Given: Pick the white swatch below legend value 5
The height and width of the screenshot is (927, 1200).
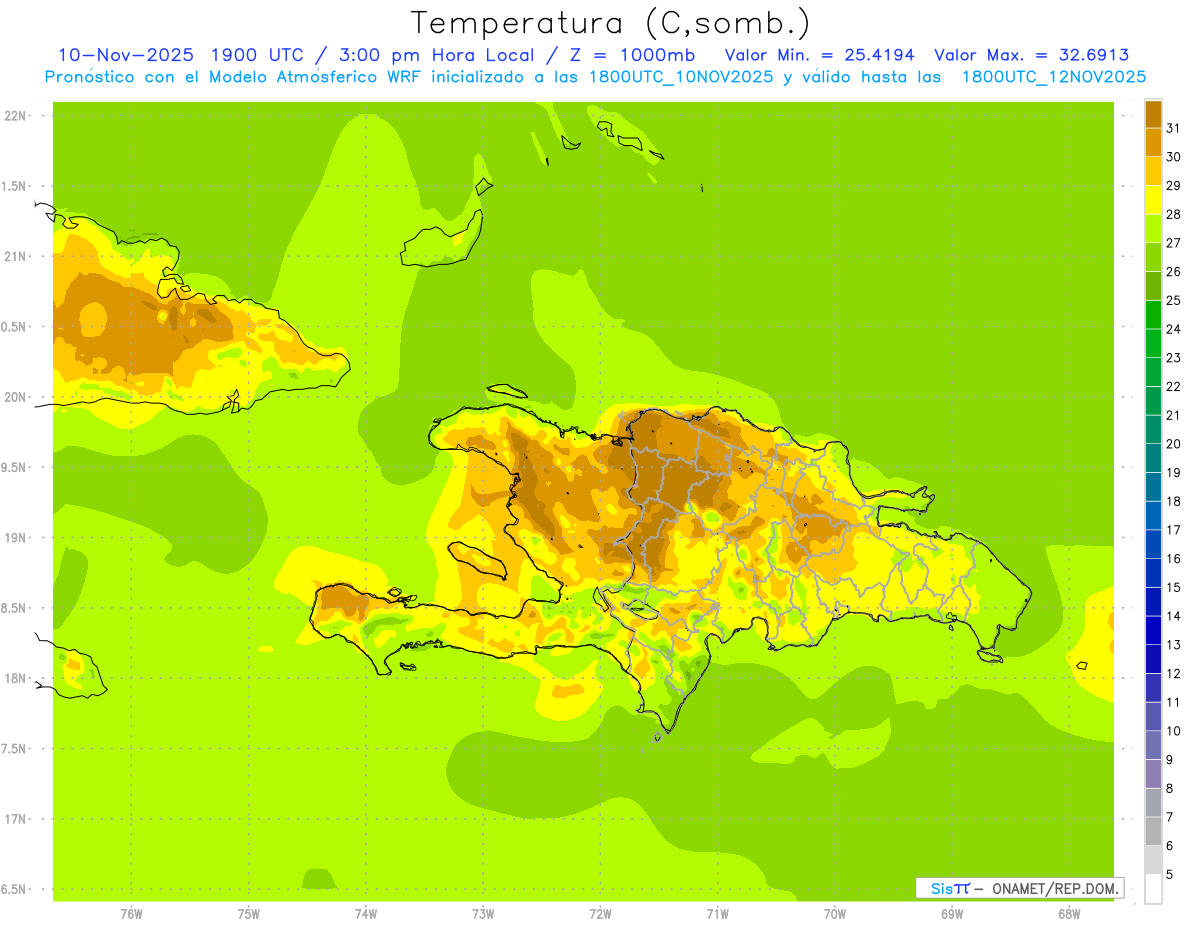Looking at the screenshot, I should [1153, 888].
